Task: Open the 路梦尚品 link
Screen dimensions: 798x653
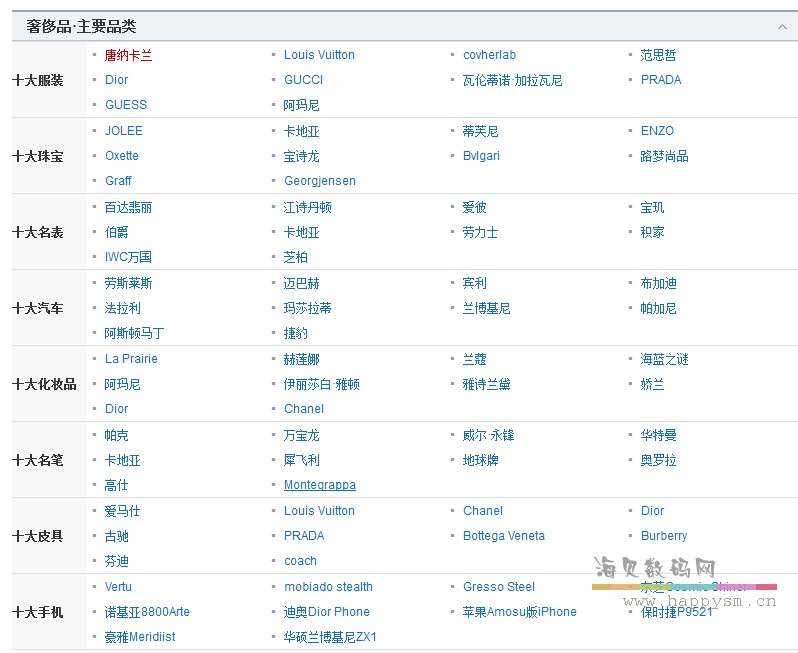Action: click(664, 156)
